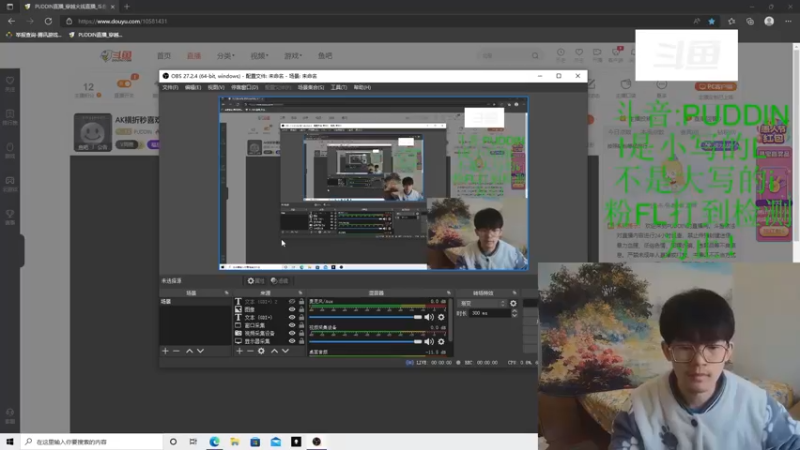Open settings gear for 视频采集设备 mixer channel
800x450 pixels.
[441, 342]
